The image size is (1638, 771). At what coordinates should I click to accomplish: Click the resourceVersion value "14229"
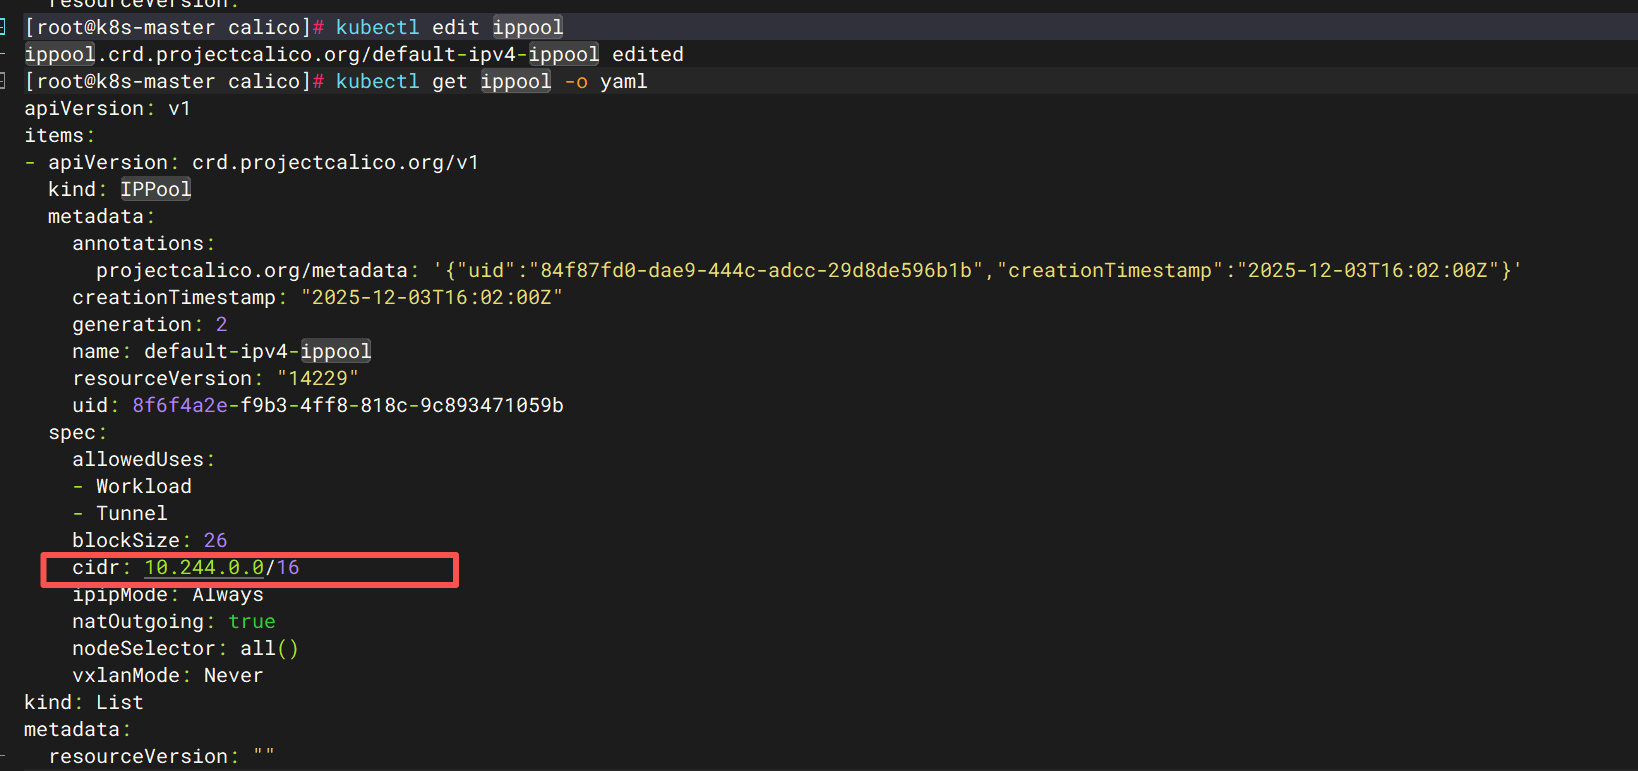317,378
